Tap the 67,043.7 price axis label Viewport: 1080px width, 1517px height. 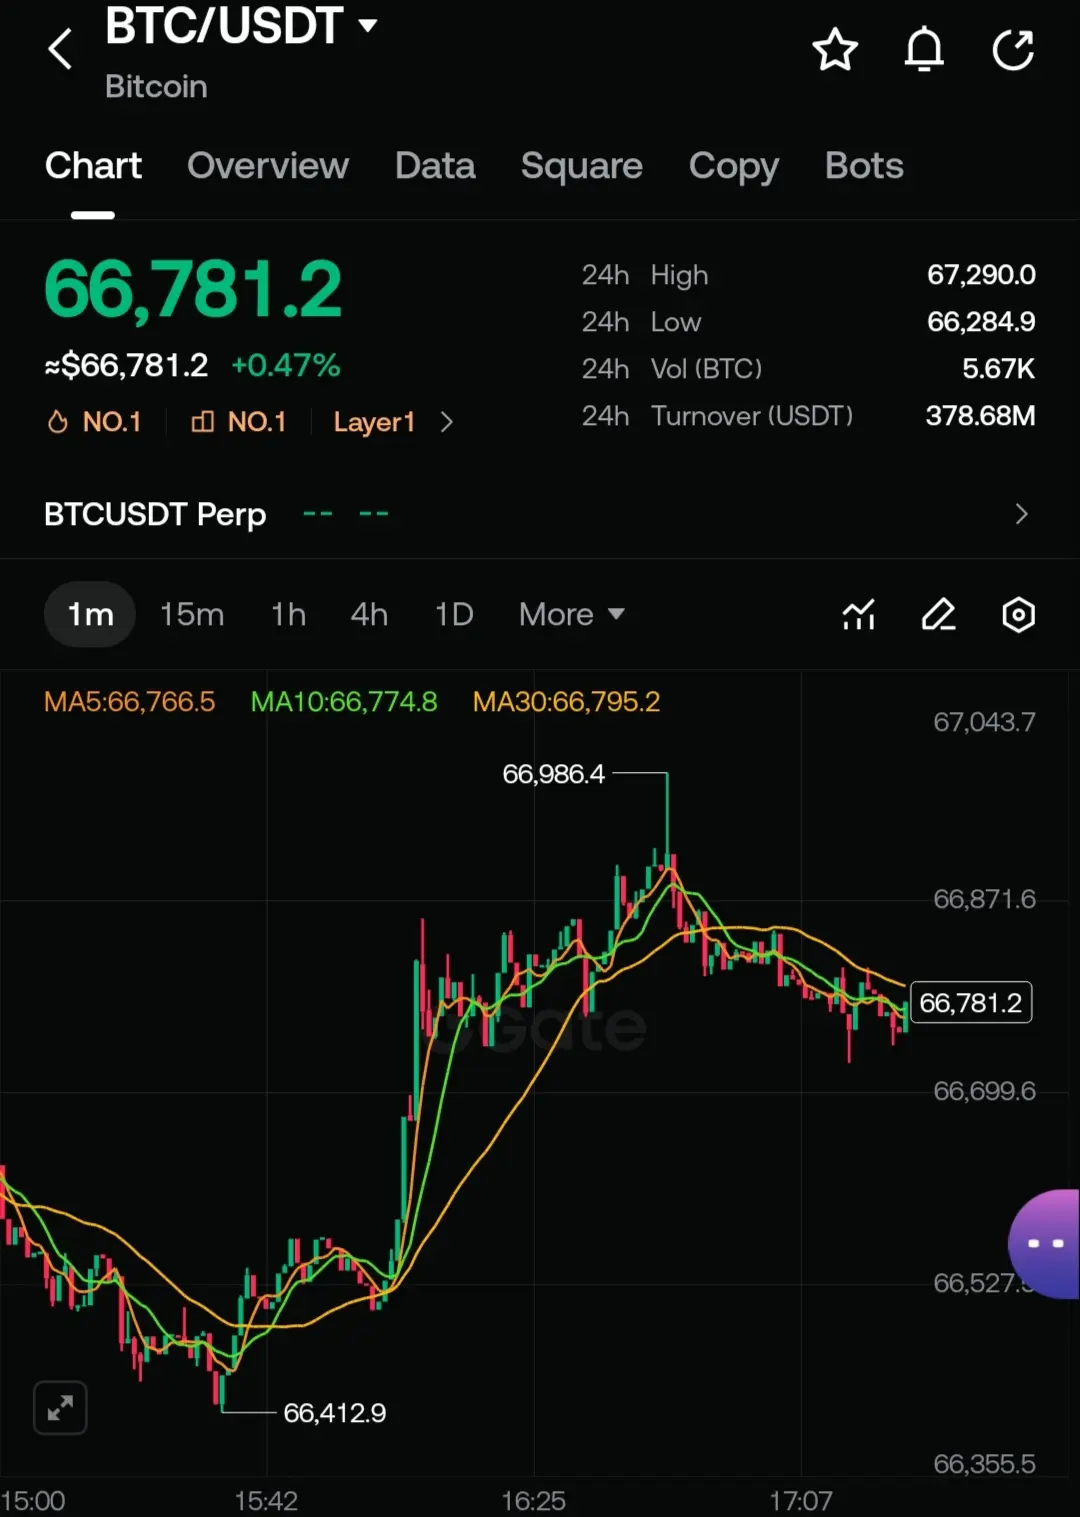(984, 722)
